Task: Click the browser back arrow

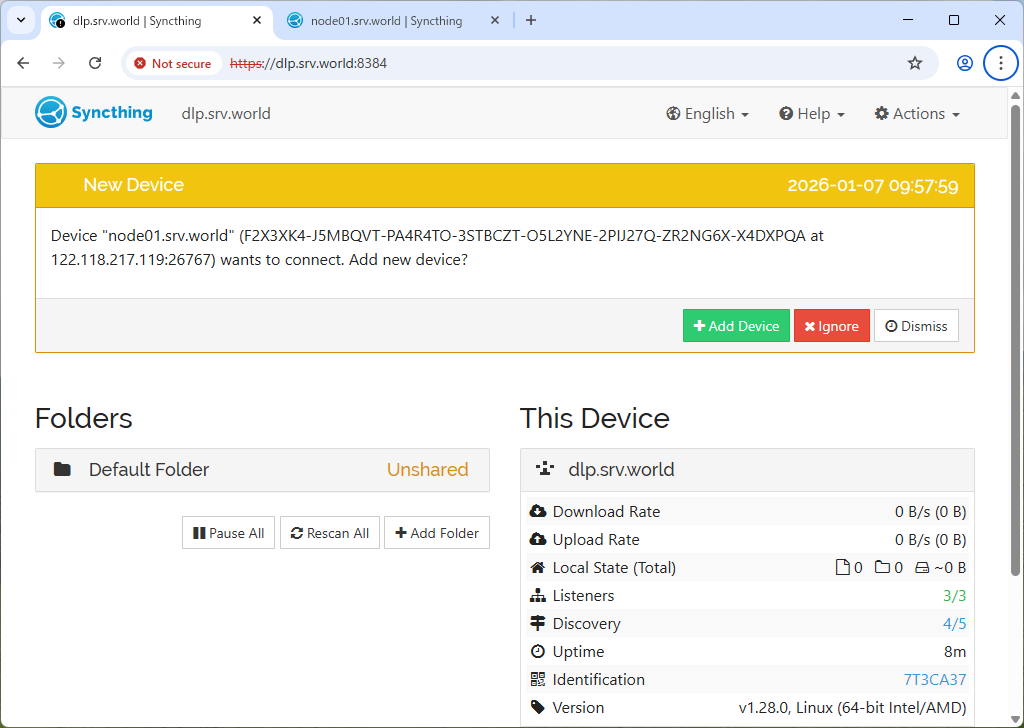Action: 24,63
